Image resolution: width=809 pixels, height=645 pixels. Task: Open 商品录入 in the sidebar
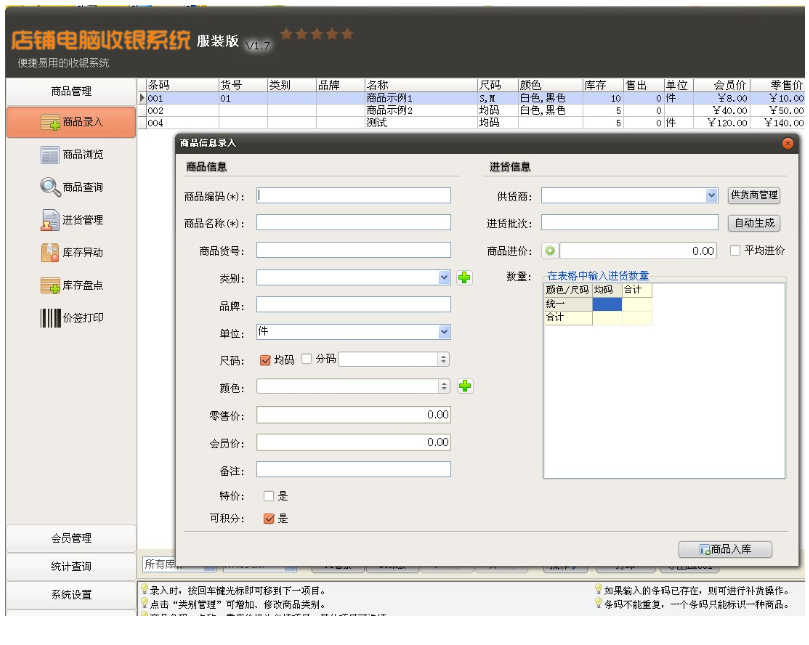click(71, 122)
